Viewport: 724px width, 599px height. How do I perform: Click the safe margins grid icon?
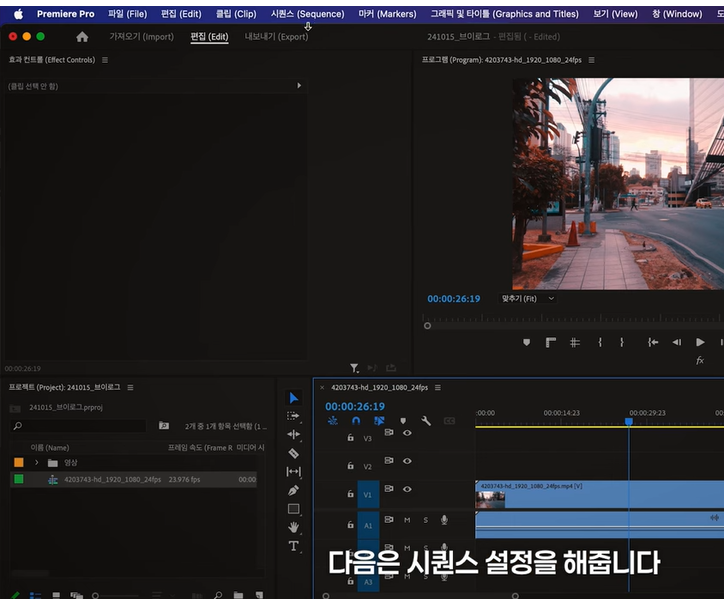[x=574, y=342]
